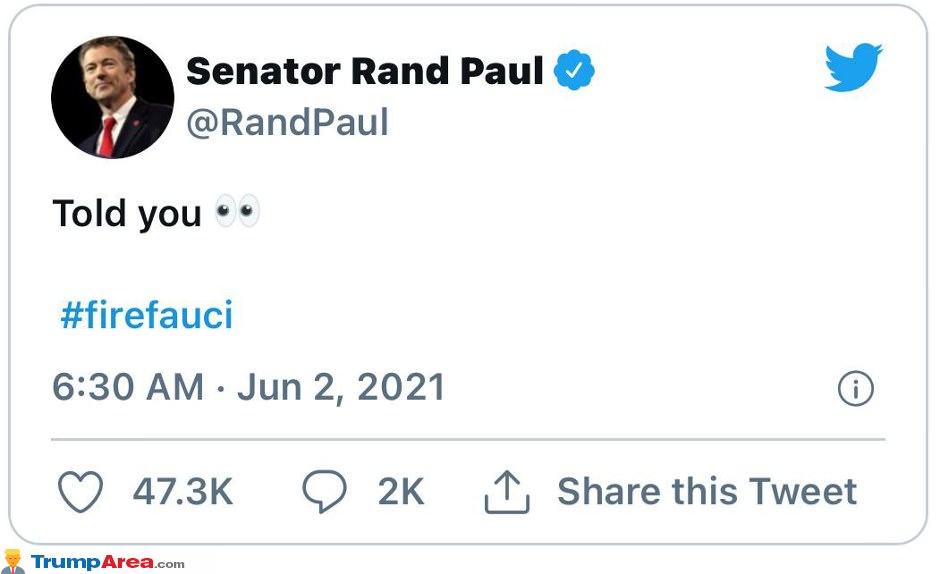
Task: Open the #firefauci hashtag
Action: tap(146, 315)
